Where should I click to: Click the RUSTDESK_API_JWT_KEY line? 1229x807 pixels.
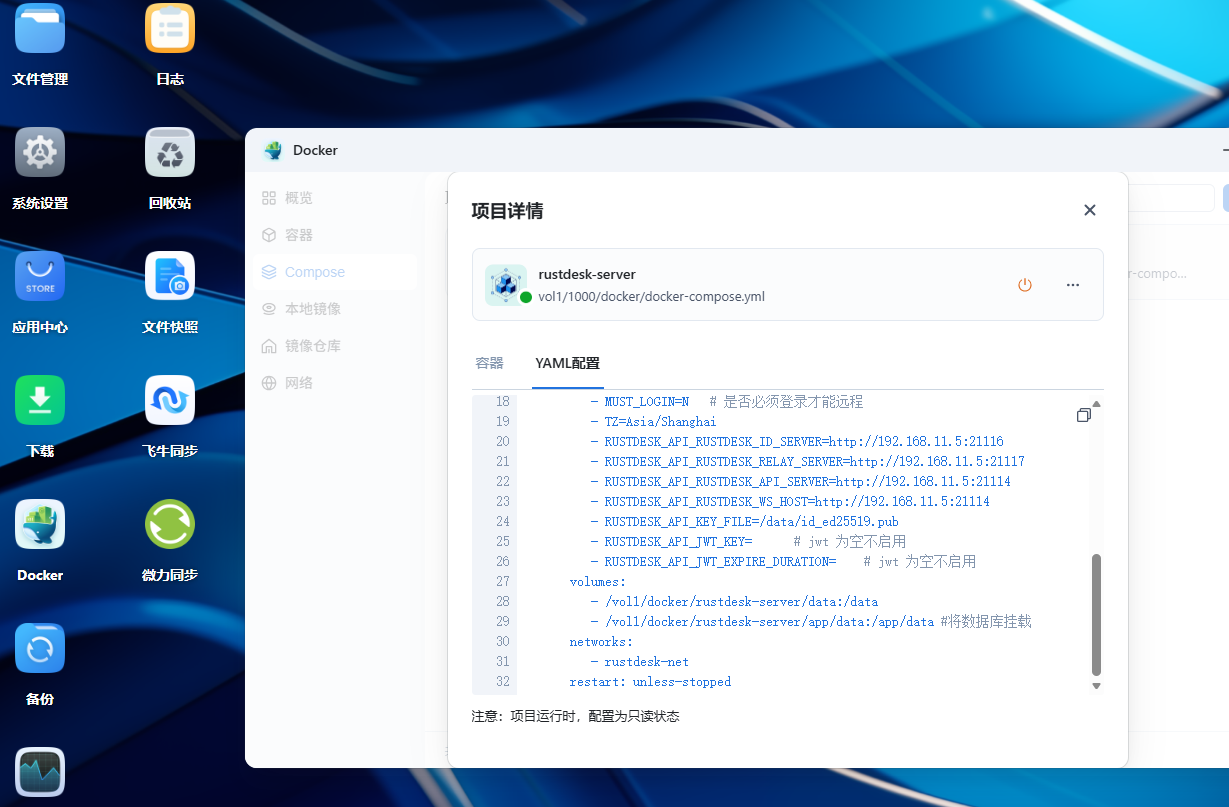coord(748,541)
